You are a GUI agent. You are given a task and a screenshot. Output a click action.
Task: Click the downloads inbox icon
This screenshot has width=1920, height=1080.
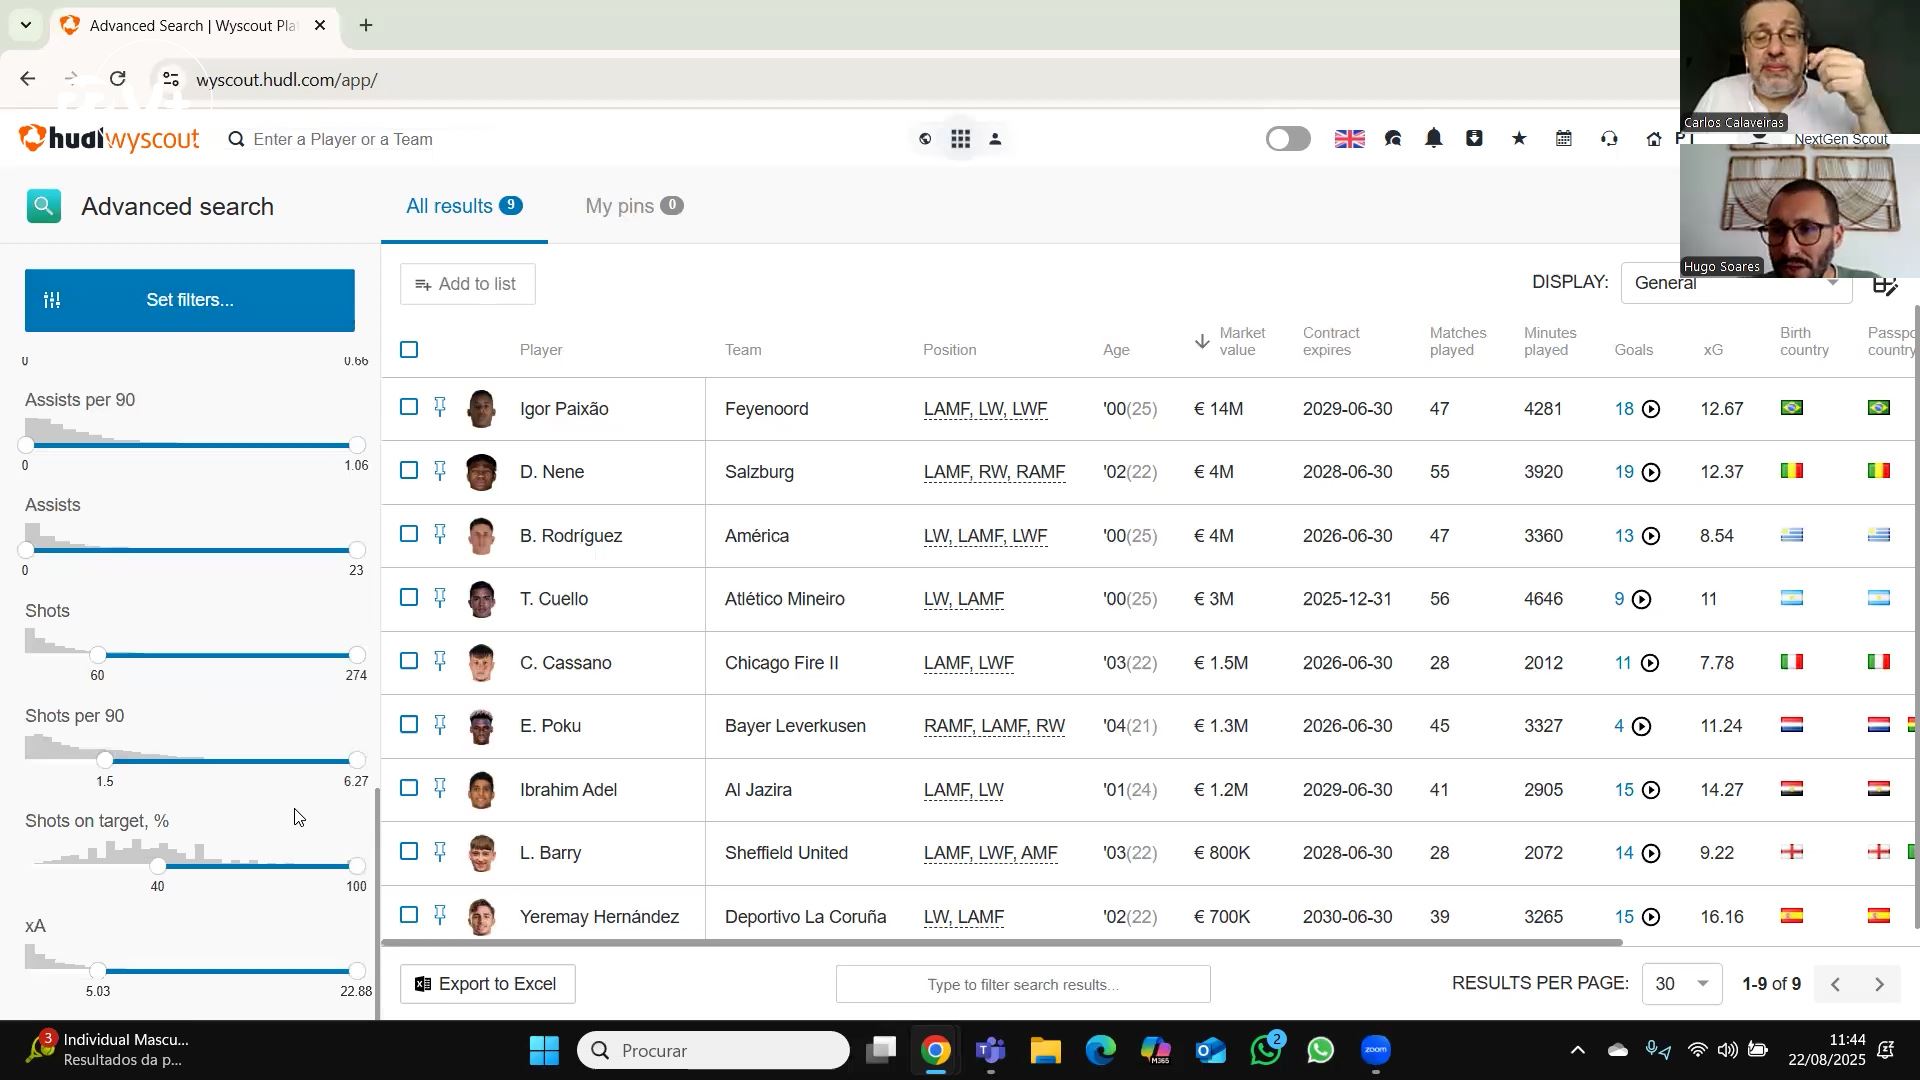[1474, 139]
